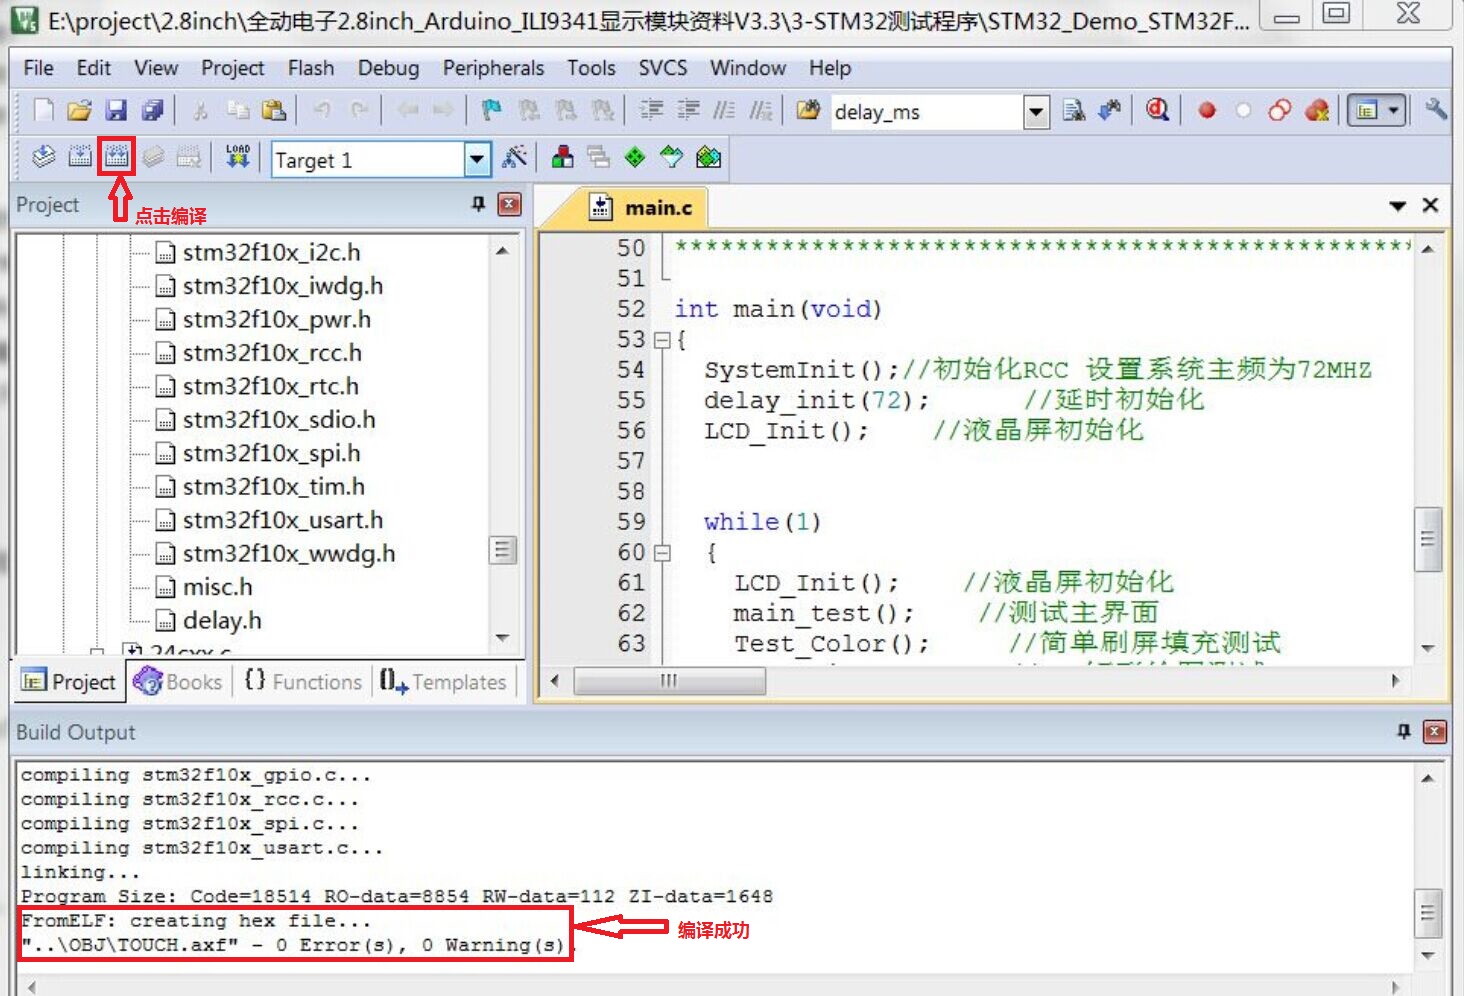Select stm32f10x_usart.h in project tree
This screenshot has width=1464, height=996.
coord(282,520)
